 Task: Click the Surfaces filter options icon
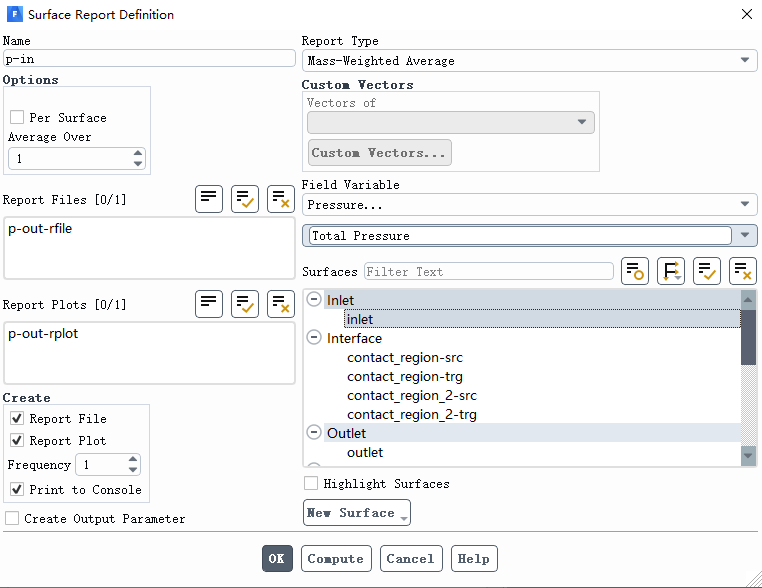(x=635, y=271)
